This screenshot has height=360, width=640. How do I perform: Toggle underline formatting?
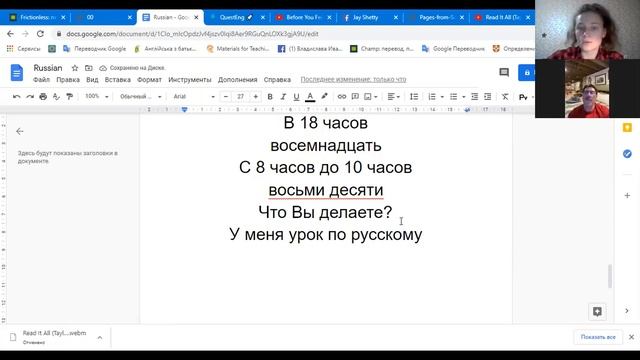[x=296, y=97]
